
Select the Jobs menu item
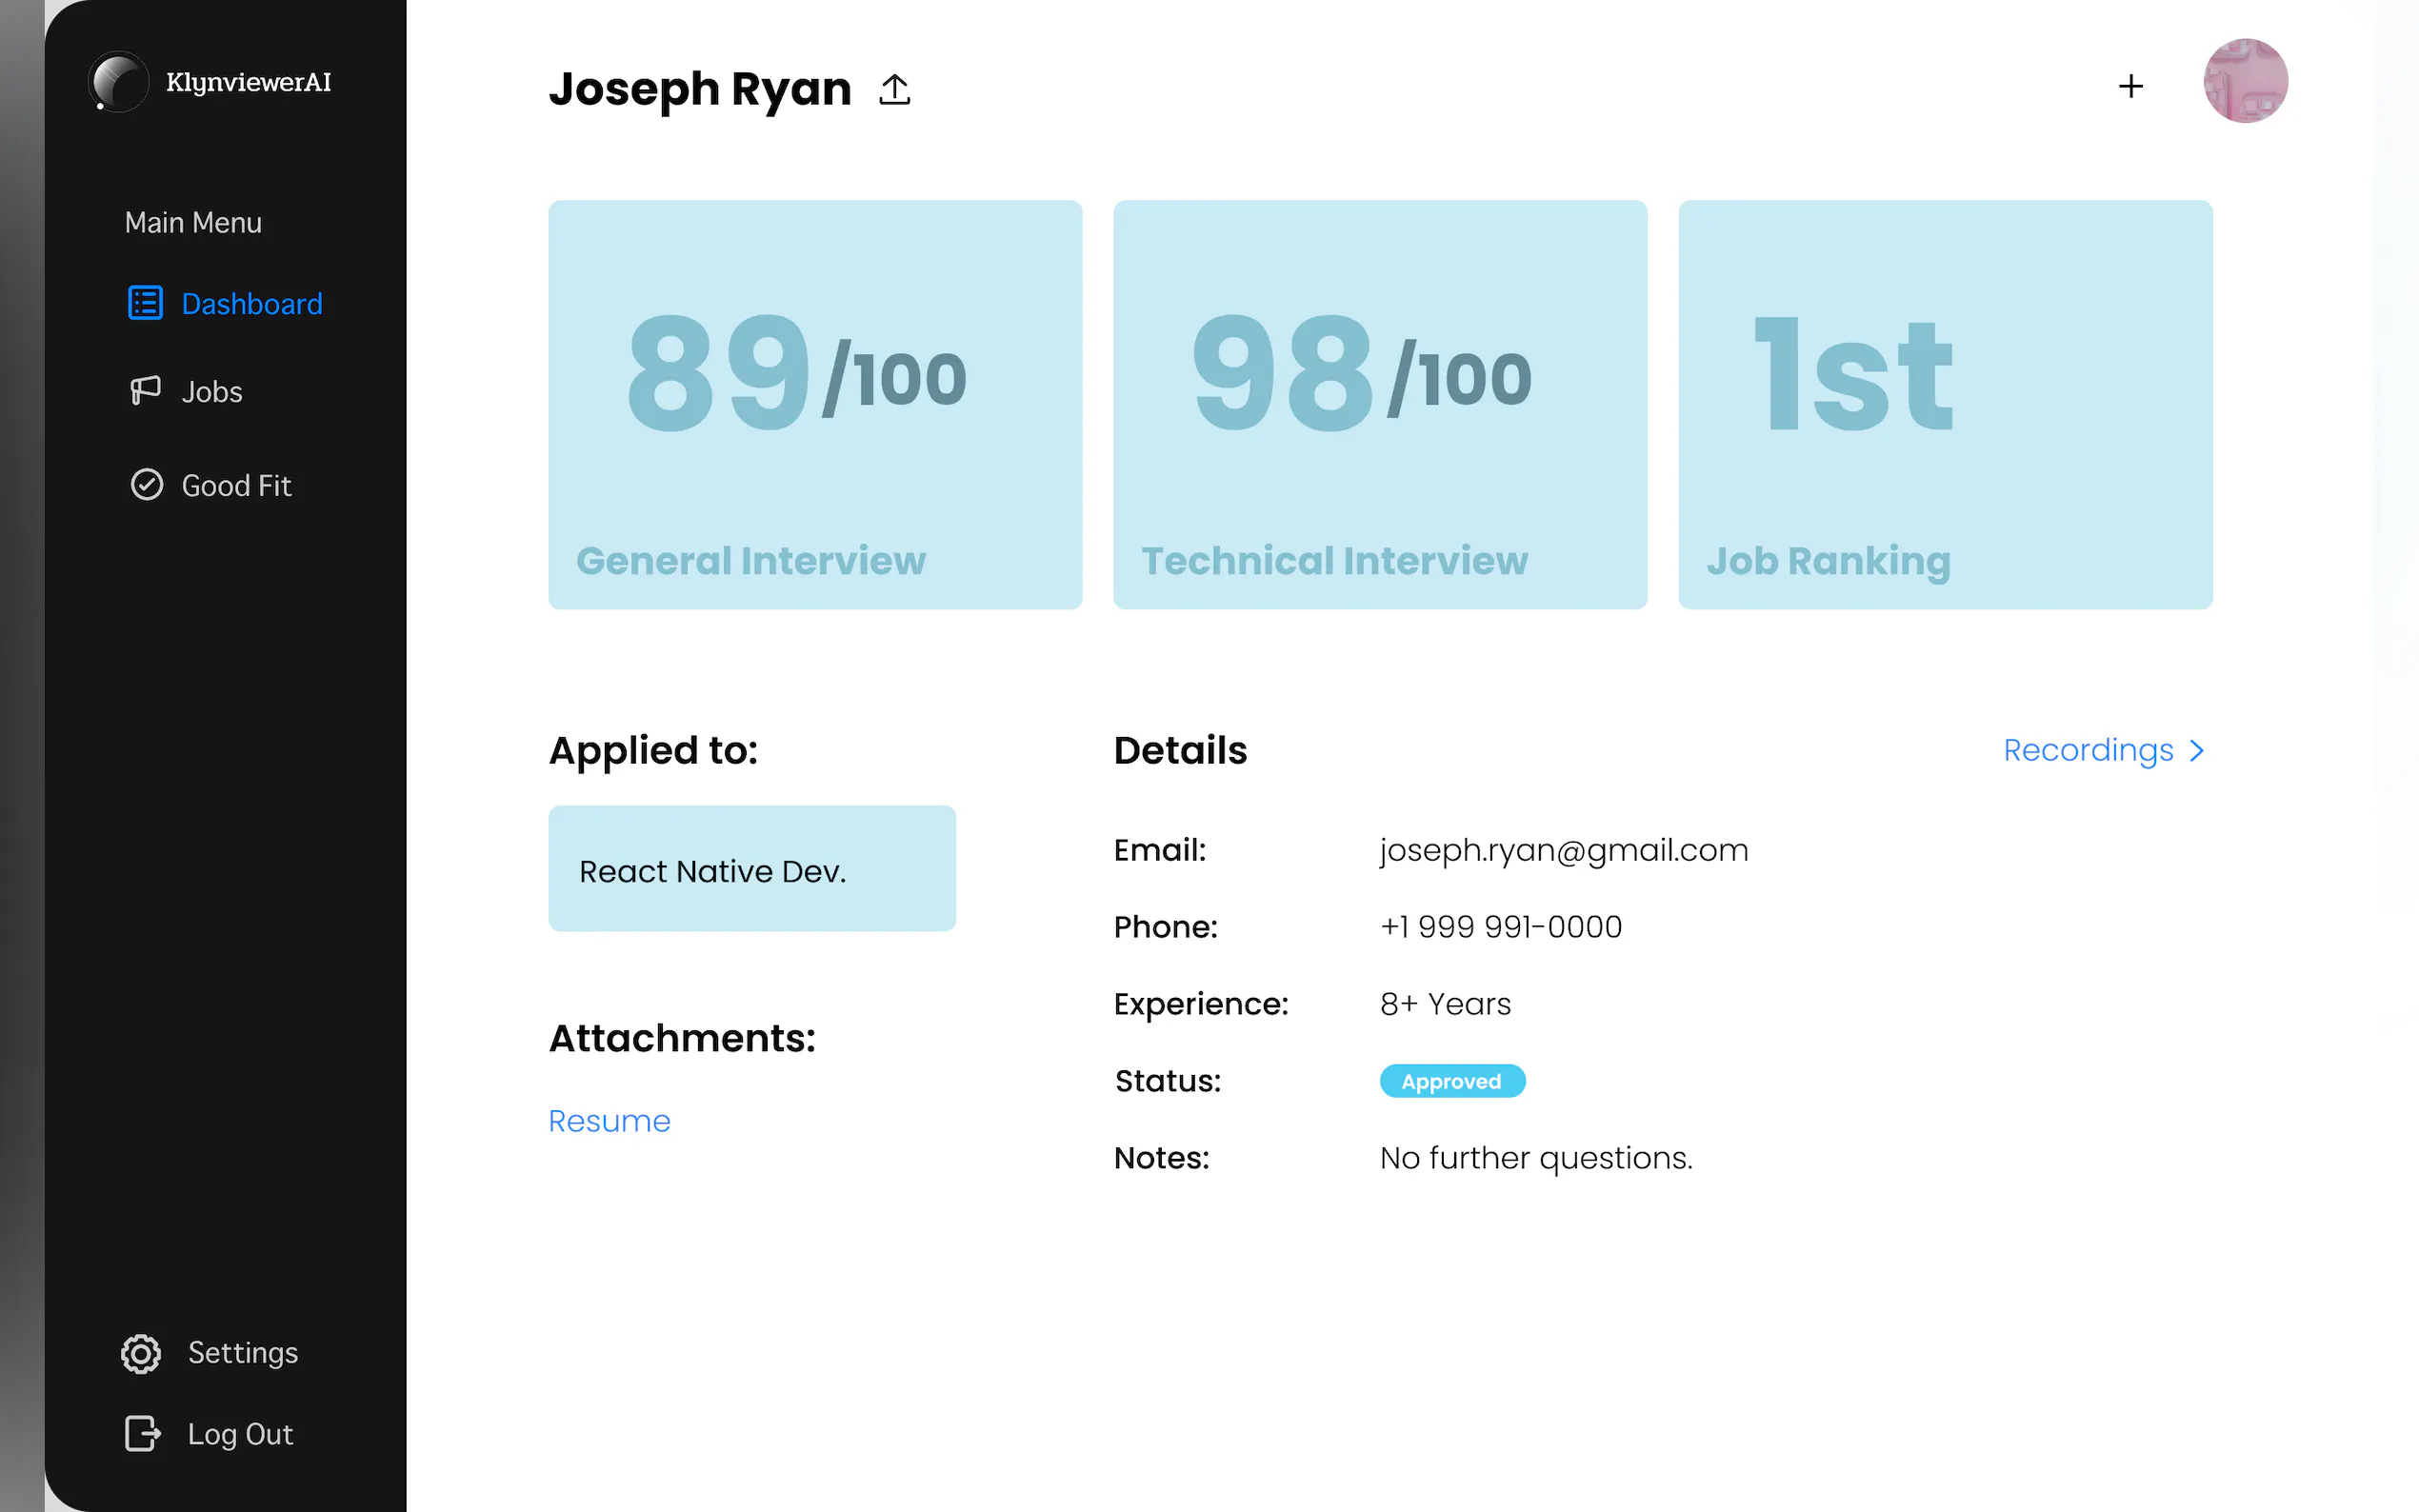pos(211,392)
